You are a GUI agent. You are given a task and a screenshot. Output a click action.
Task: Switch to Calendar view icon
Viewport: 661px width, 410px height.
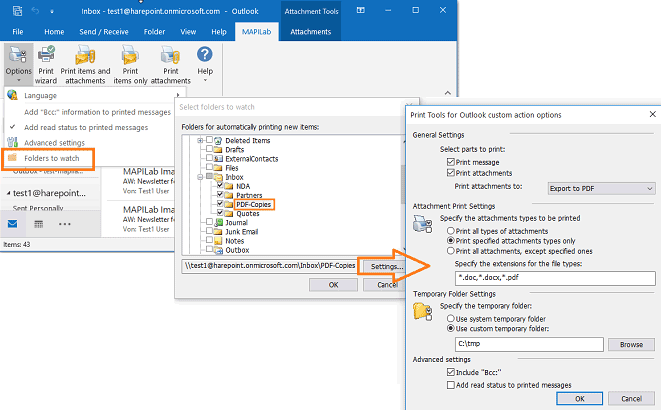38,224
